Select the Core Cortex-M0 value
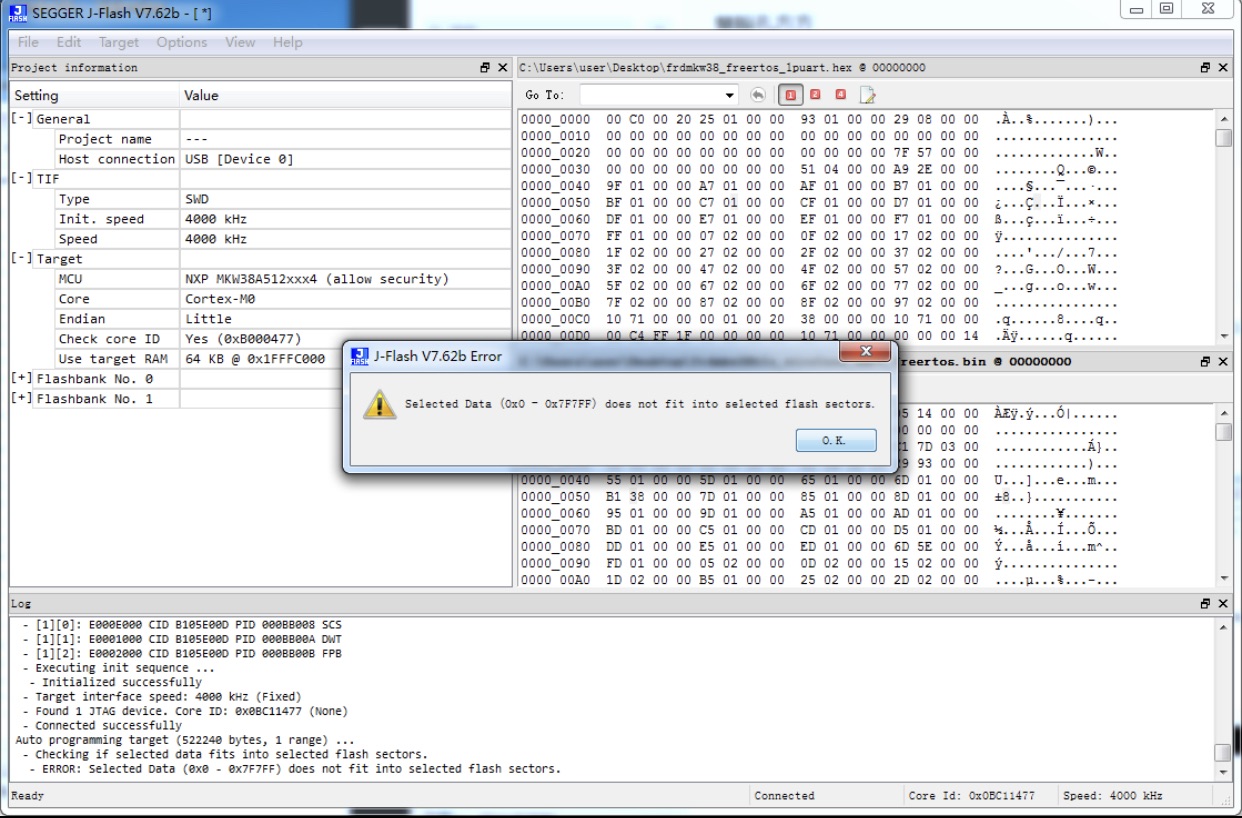Image resolution: width=1242 pixels, height=818 pixels. click(221, 299)
